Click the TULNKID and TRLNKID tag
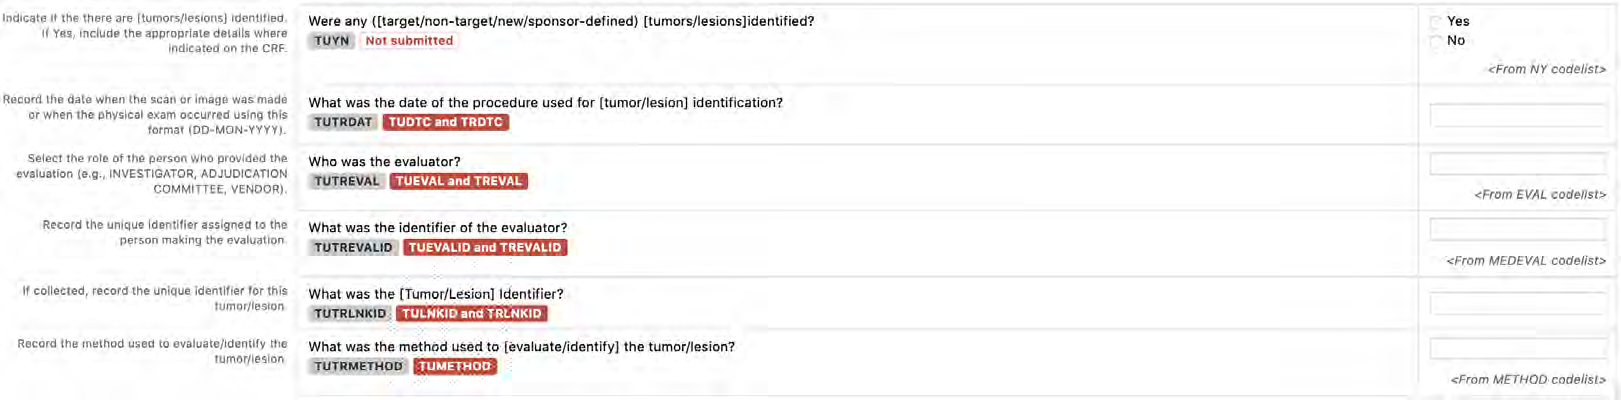 coord(472,313)
